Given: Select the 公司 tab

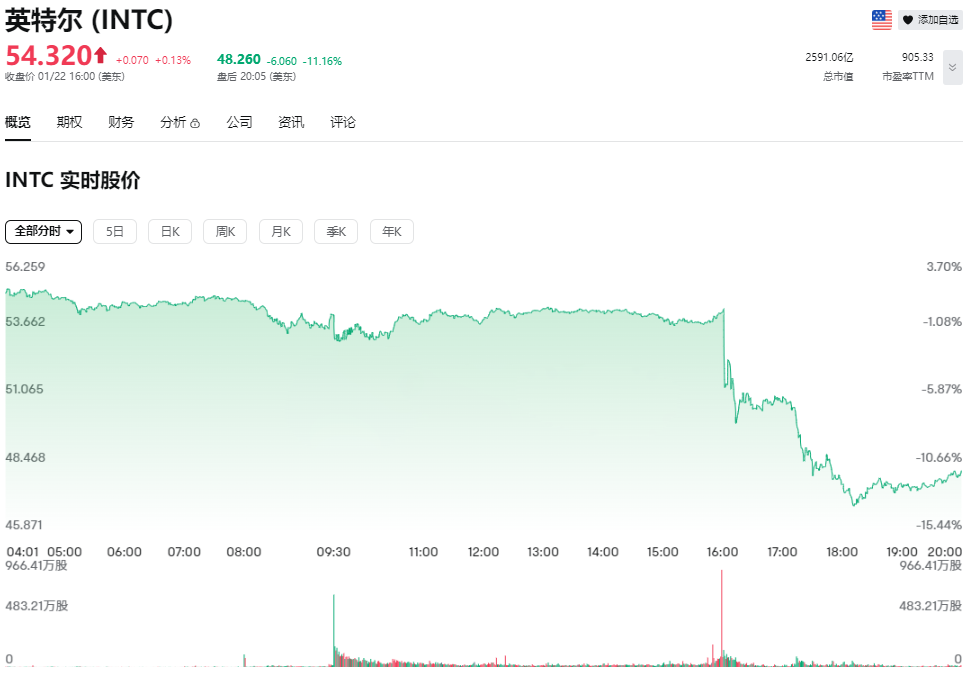Looking at the screenshot, I should [x=239, y=121].
